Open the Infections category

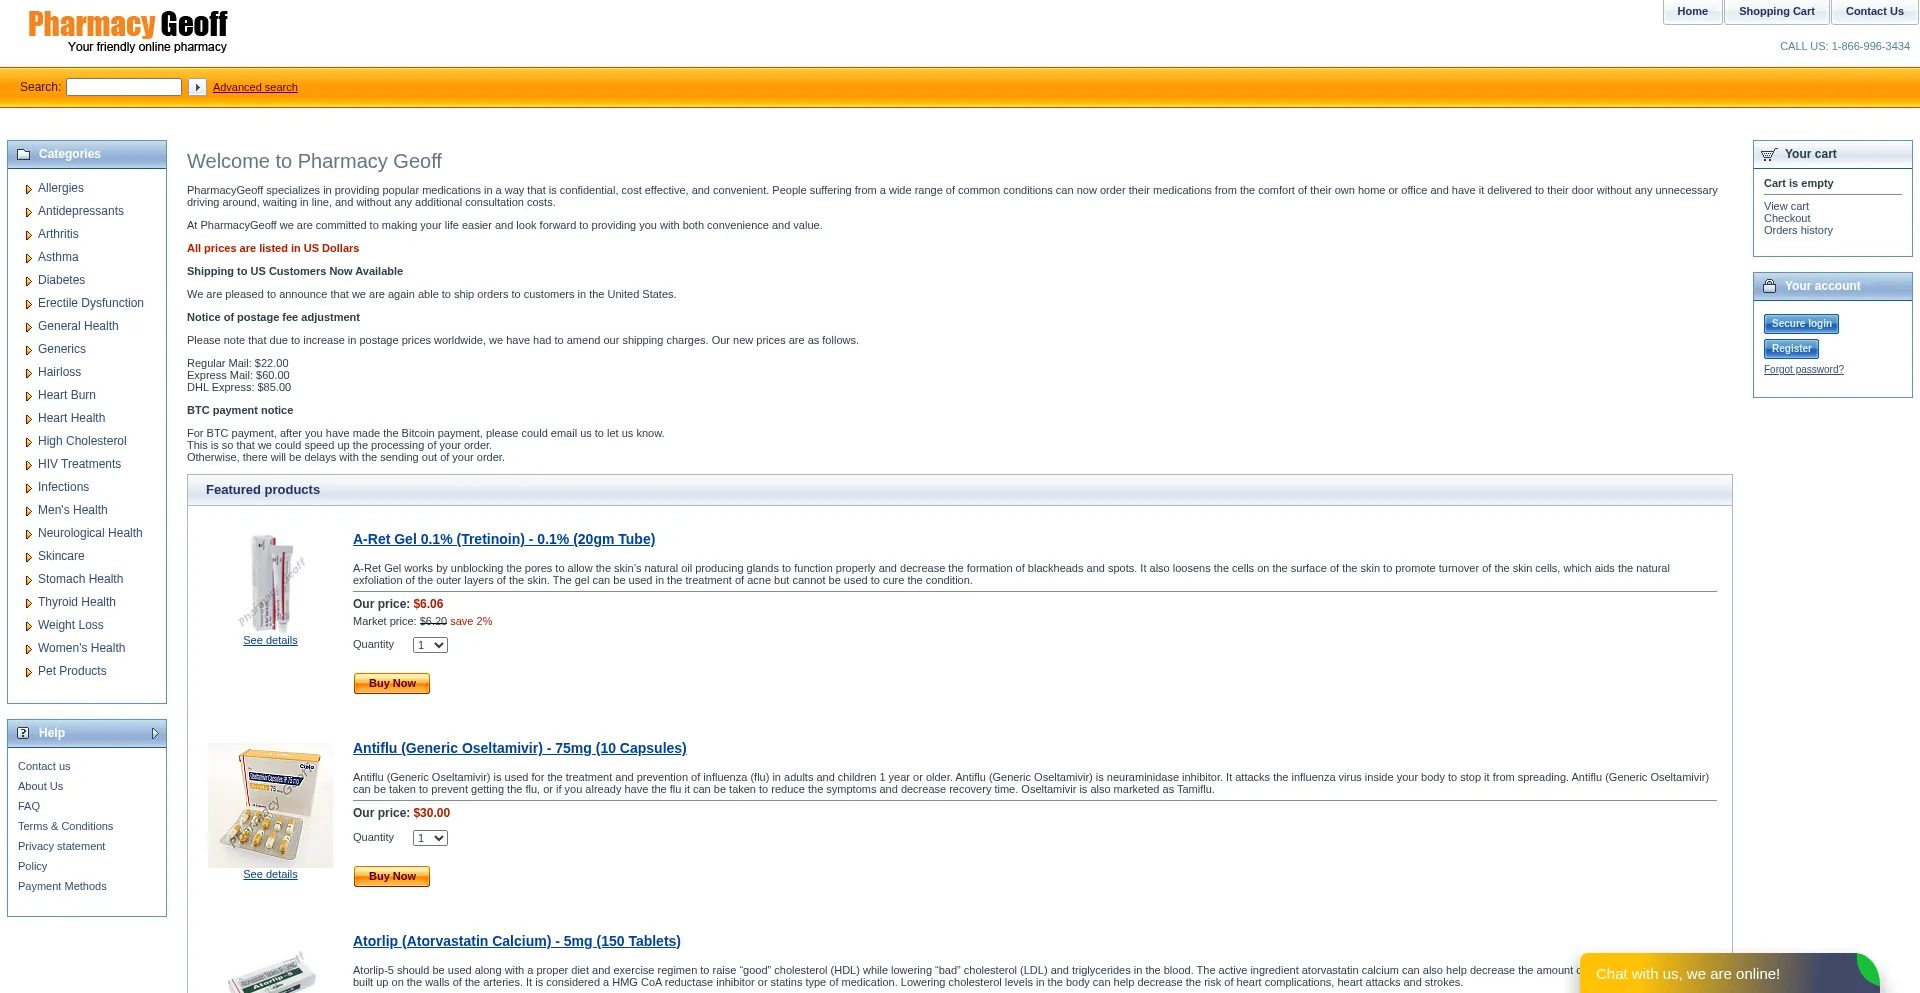(x=63, y=487)
